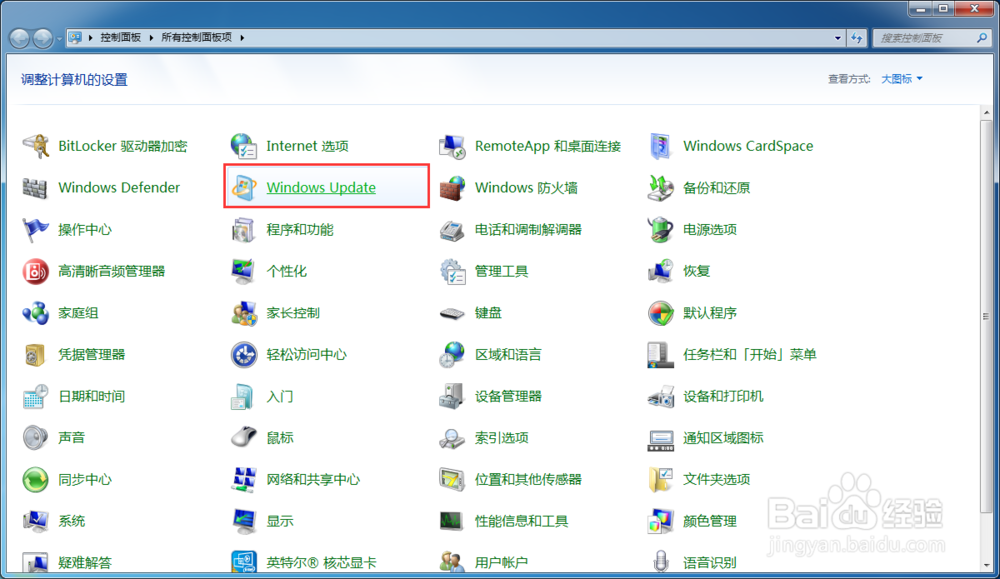Open the 声音 link
The height and width of the screenshot is (579, 1000).
71,438
